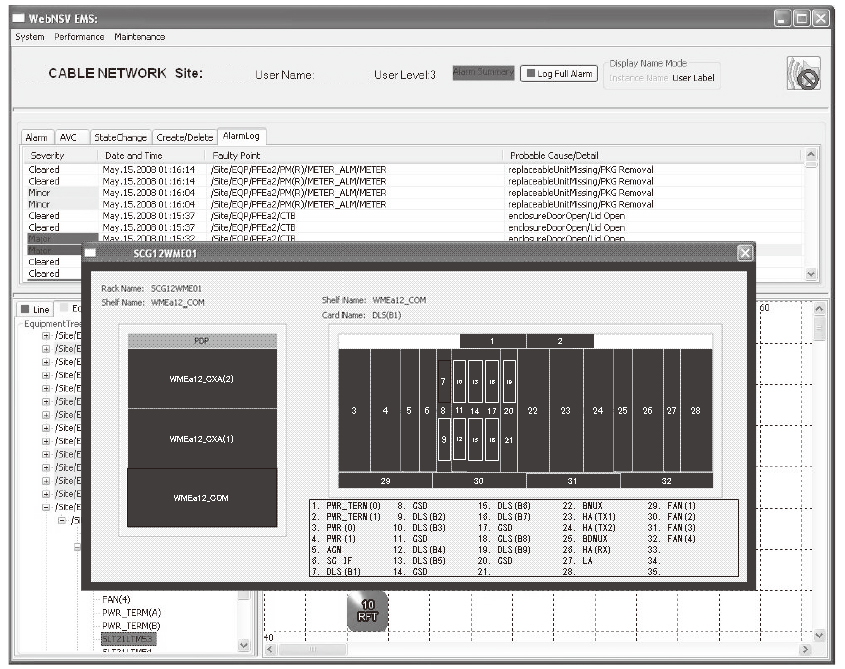Click card slot 1 on the shelf
845x669 pixels.
493,341
